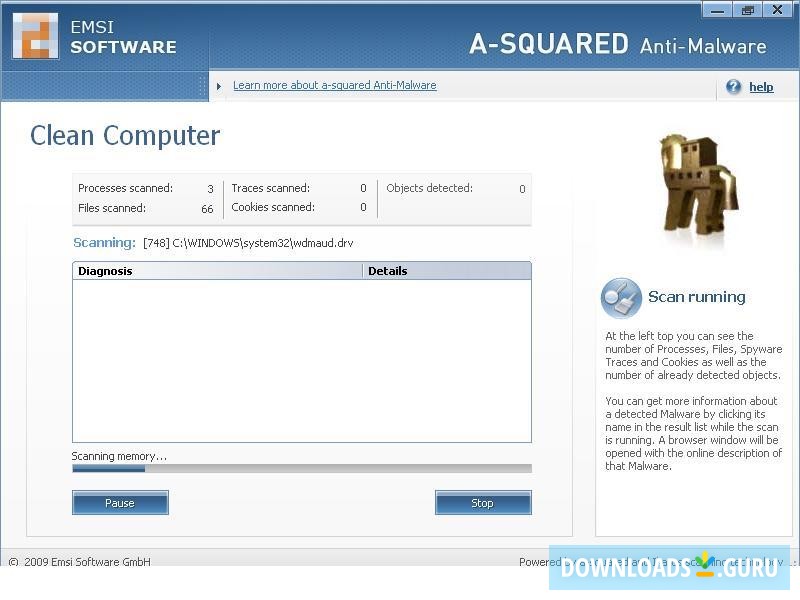Image resolution: width=800 pixels, height=600 pixels.
Task: Open the blue help question mark icon
Action: 733,87
